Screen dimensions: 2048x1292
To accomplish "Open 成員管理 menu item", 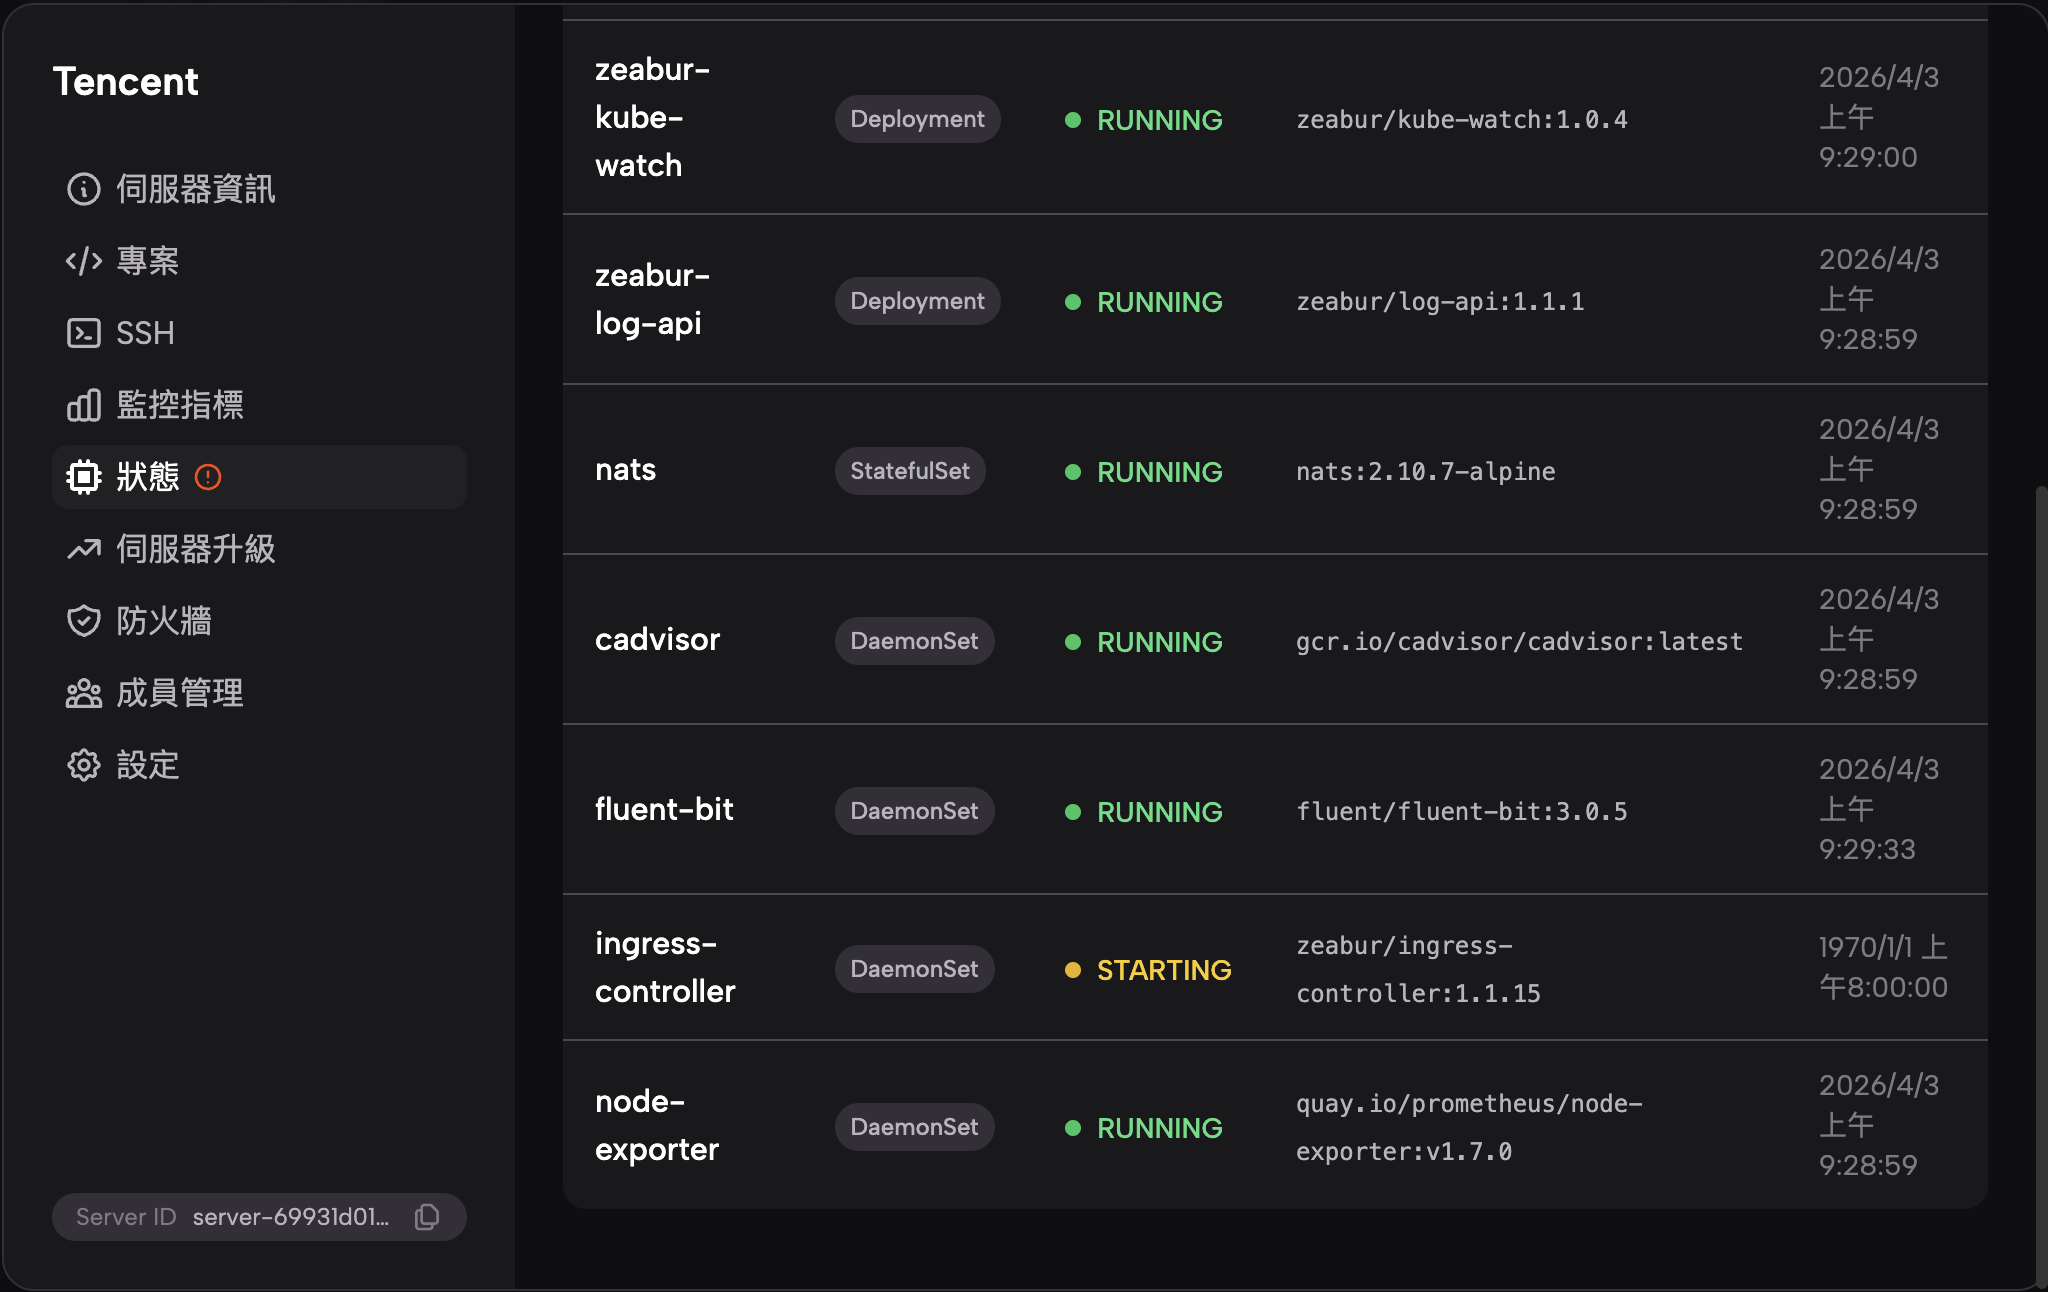I will coord(180,693).
